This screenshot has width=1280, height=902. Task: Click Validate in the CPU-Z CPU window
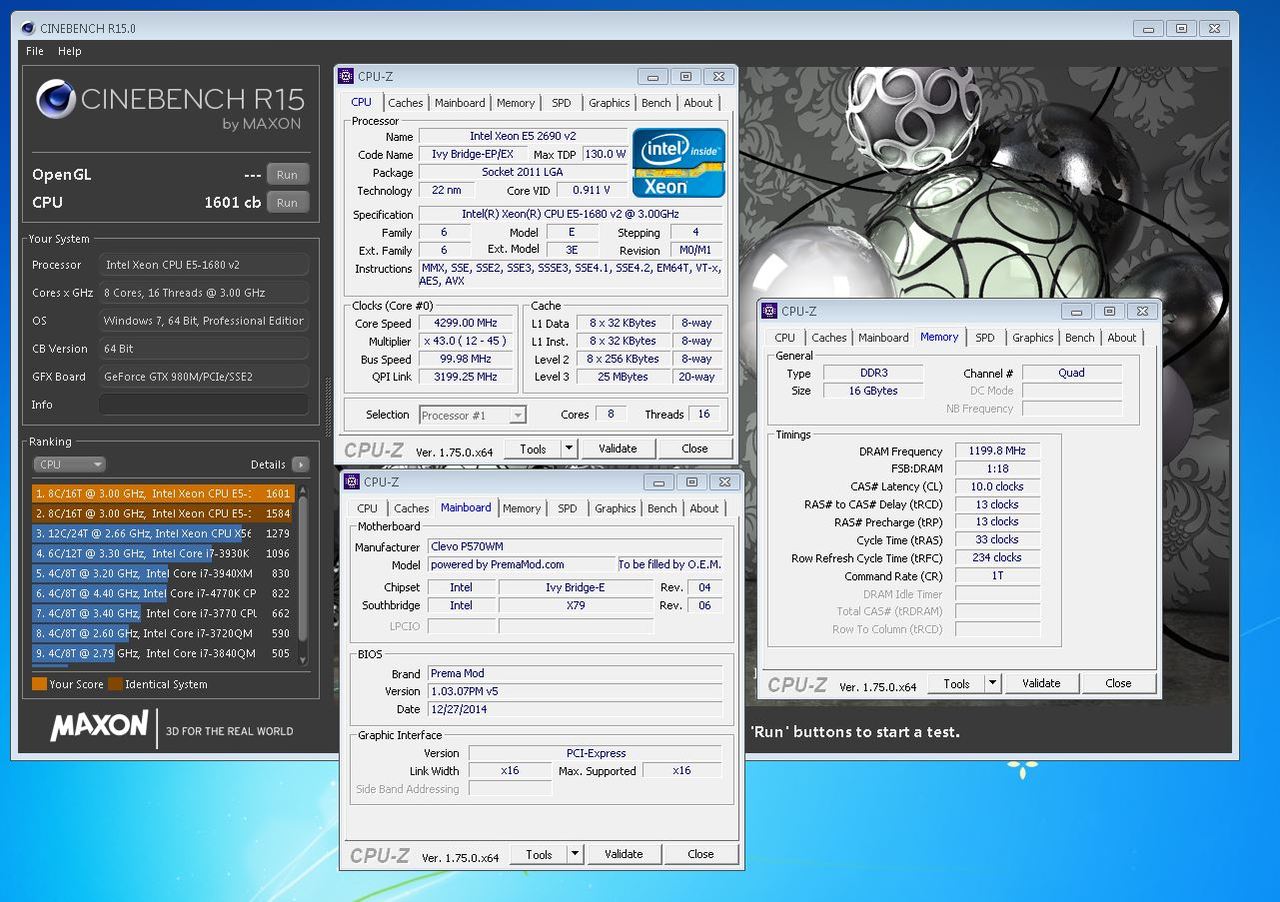coord(618,449)
